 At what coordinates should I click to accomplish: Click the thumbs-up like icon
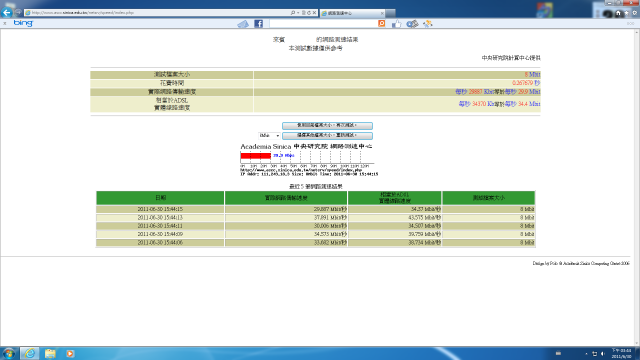pyautogui.click(x=396, y=24)
